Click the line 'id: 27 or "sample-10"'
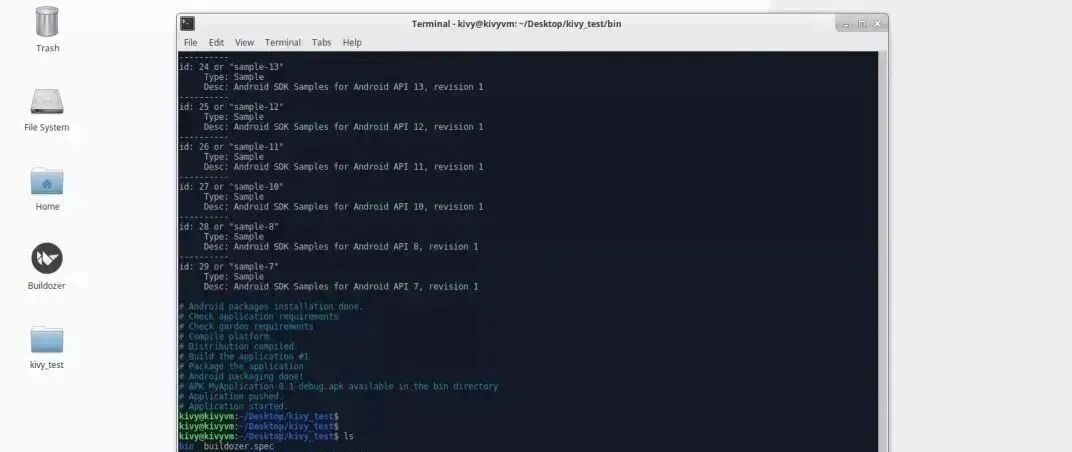The image size is (1072, 452). (231, 187)
